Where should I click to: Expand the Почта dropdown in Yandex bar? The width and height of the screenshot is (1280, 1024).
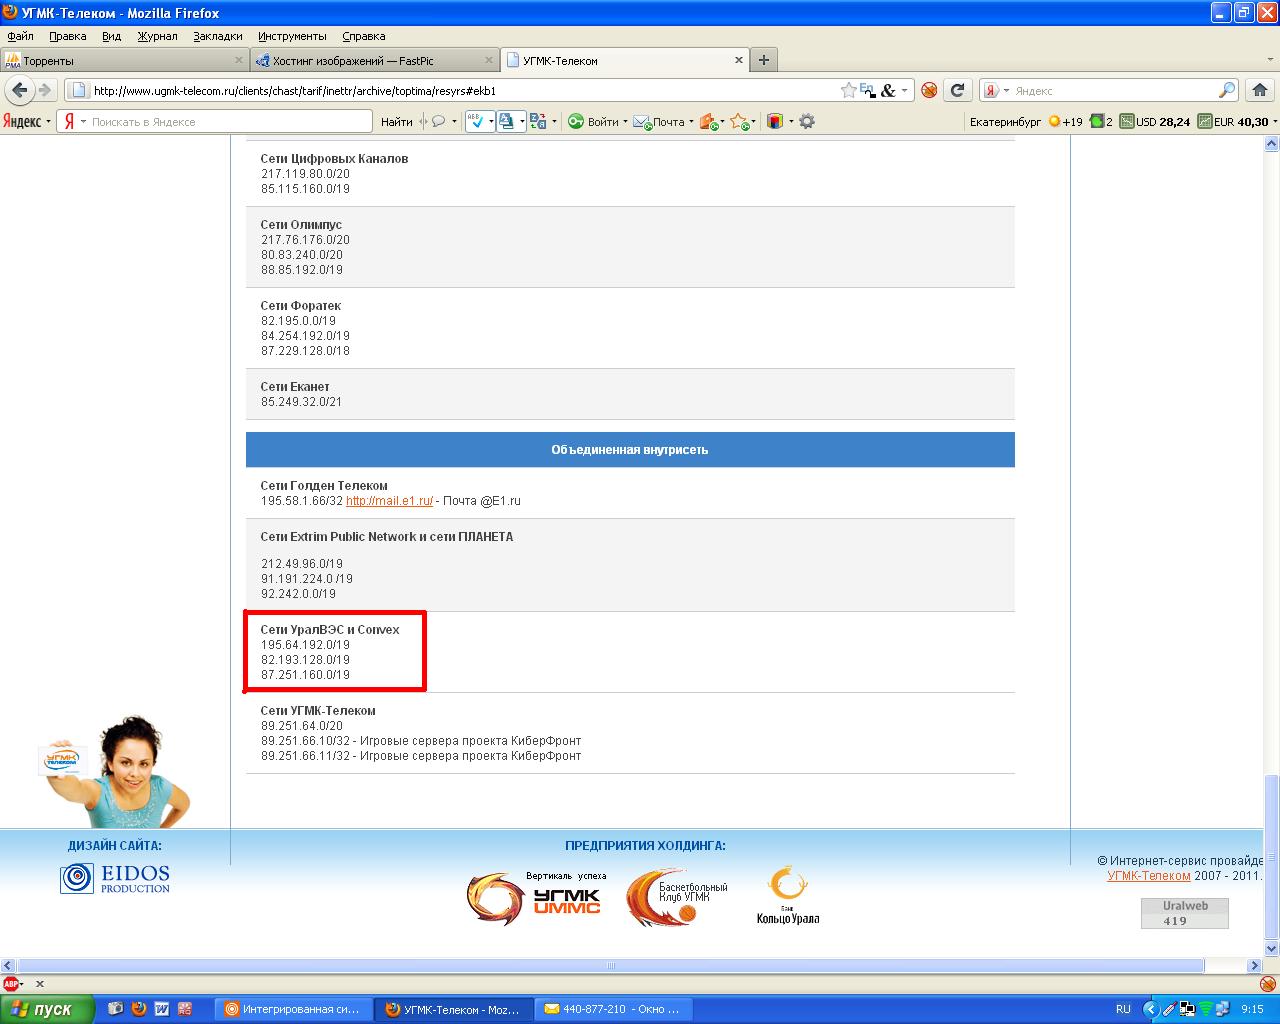pyautogui.click(x=691, y=122)
